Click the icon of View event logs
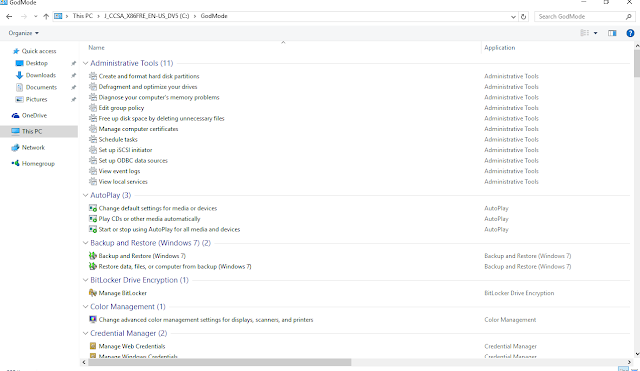Screen dimensions: 640x371 (93, 171)
